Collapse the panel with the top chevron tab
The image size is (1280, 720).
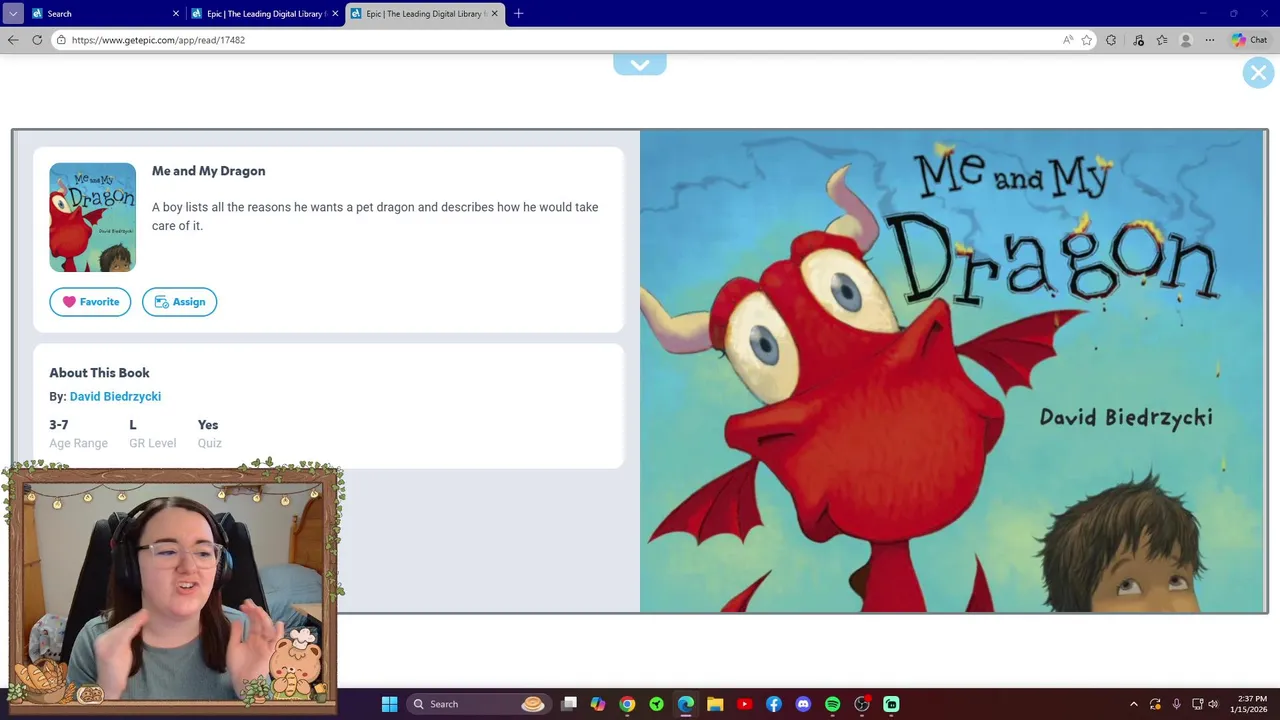coord(640,65)
